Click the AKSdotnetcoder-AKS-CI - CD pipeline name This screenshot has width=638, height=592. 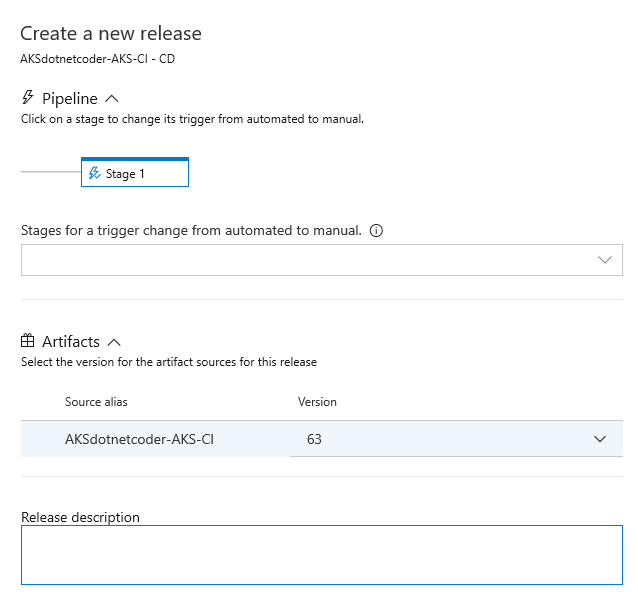click(x=98, y=59)
